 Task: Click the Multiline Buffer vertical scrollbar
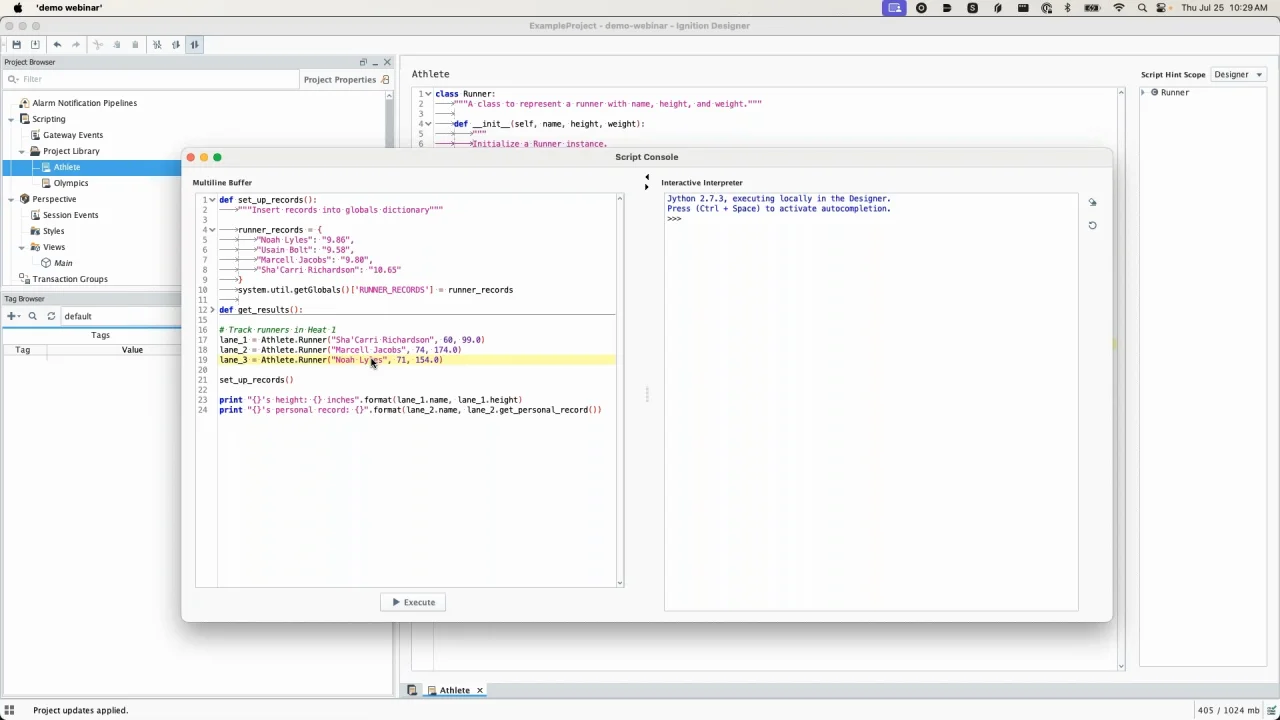(x=620, y=390)
